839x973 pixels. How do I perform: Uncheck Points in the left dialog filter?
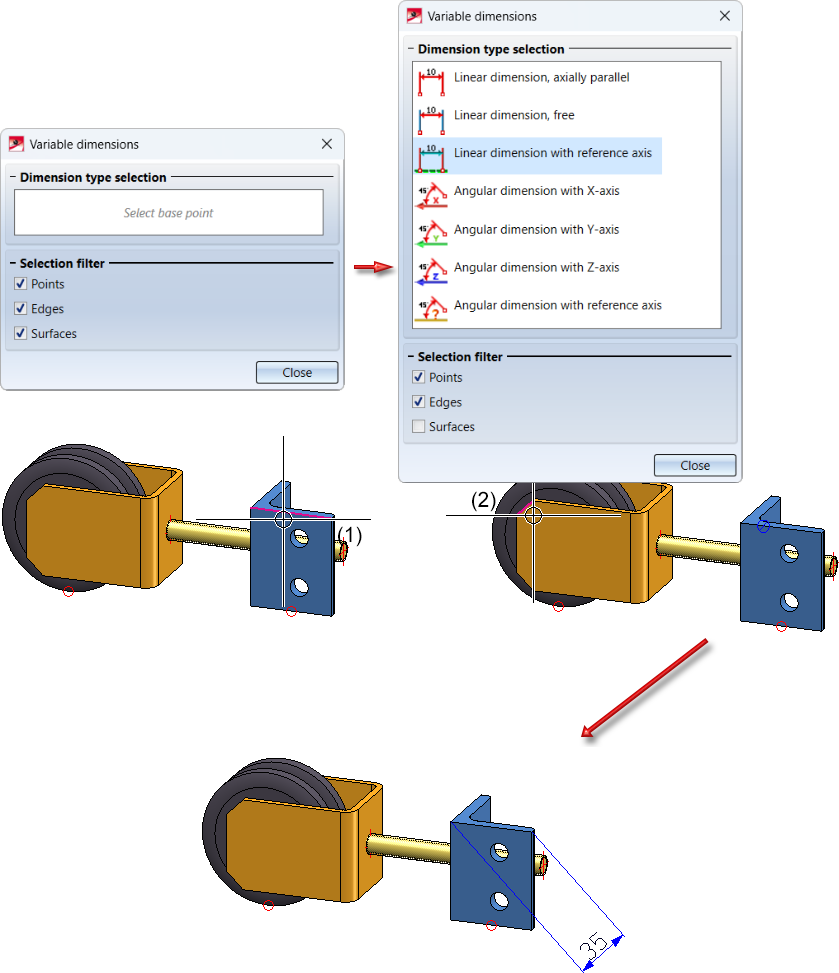tap(20, 284)
